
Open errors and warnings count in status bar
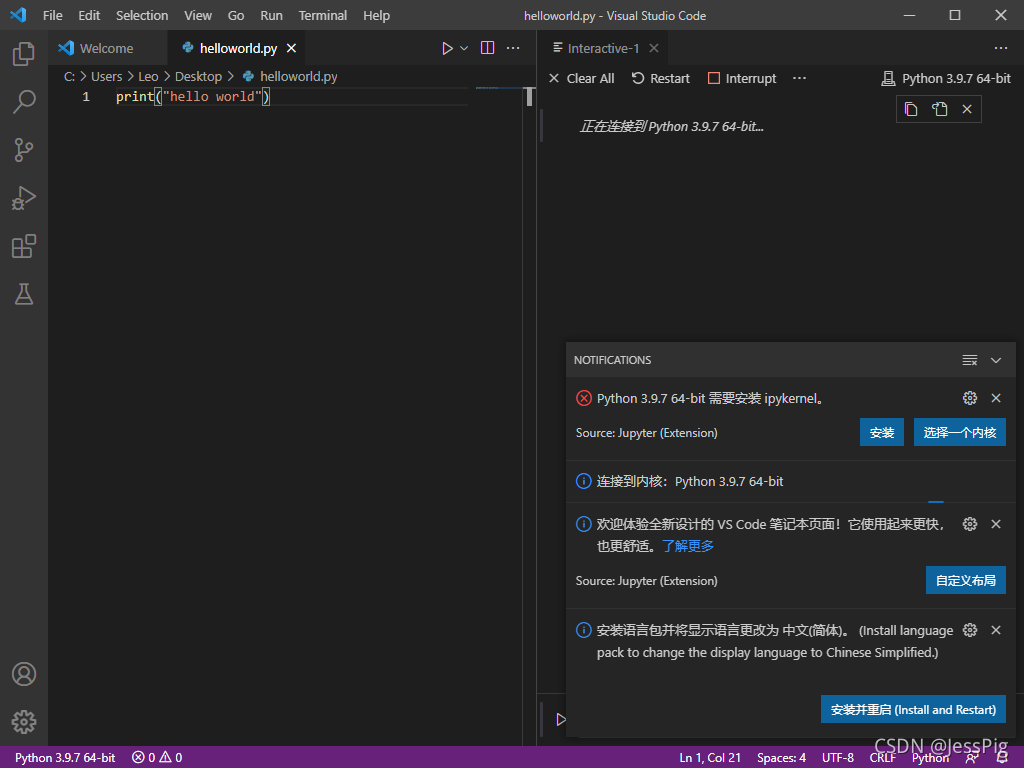coord(157,758)
